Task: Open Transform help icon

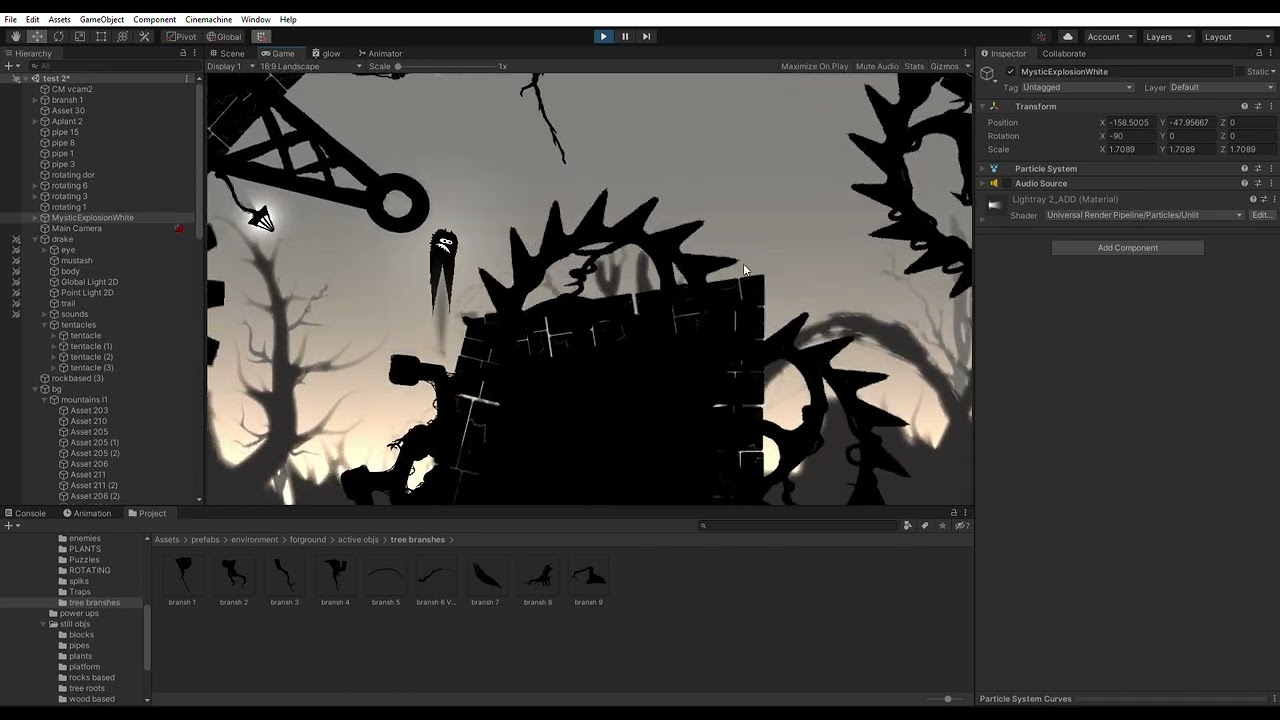Action: (1244, 106)
